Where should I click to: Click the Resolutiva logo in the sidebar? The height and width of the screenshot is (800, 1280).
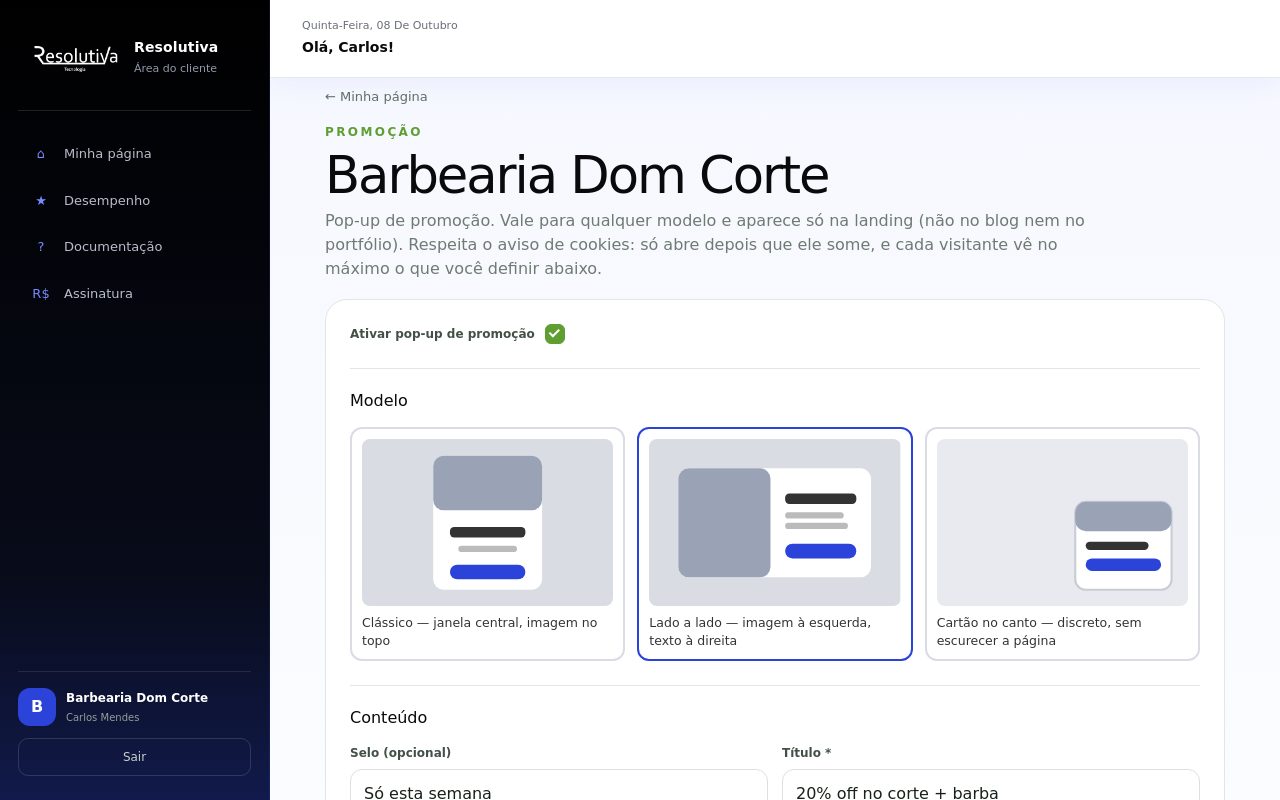[76, 57]
